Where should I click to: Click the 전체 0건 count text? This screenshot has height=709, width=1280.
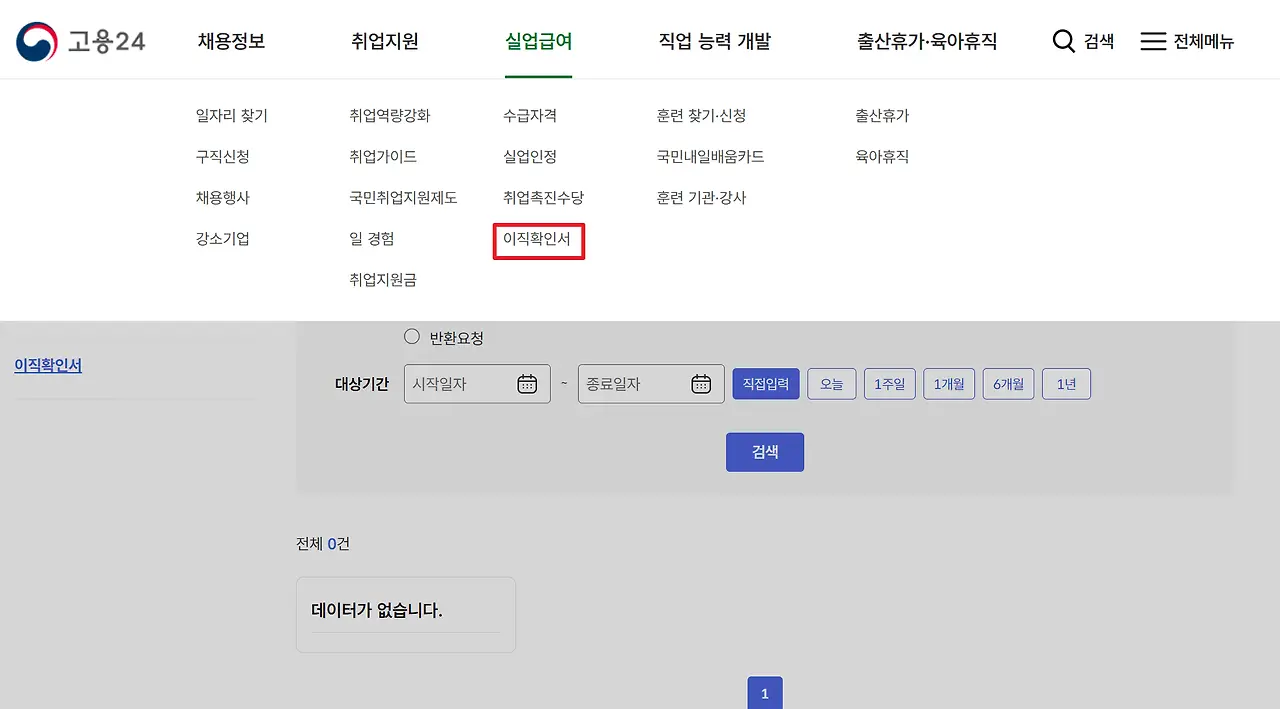323,544
